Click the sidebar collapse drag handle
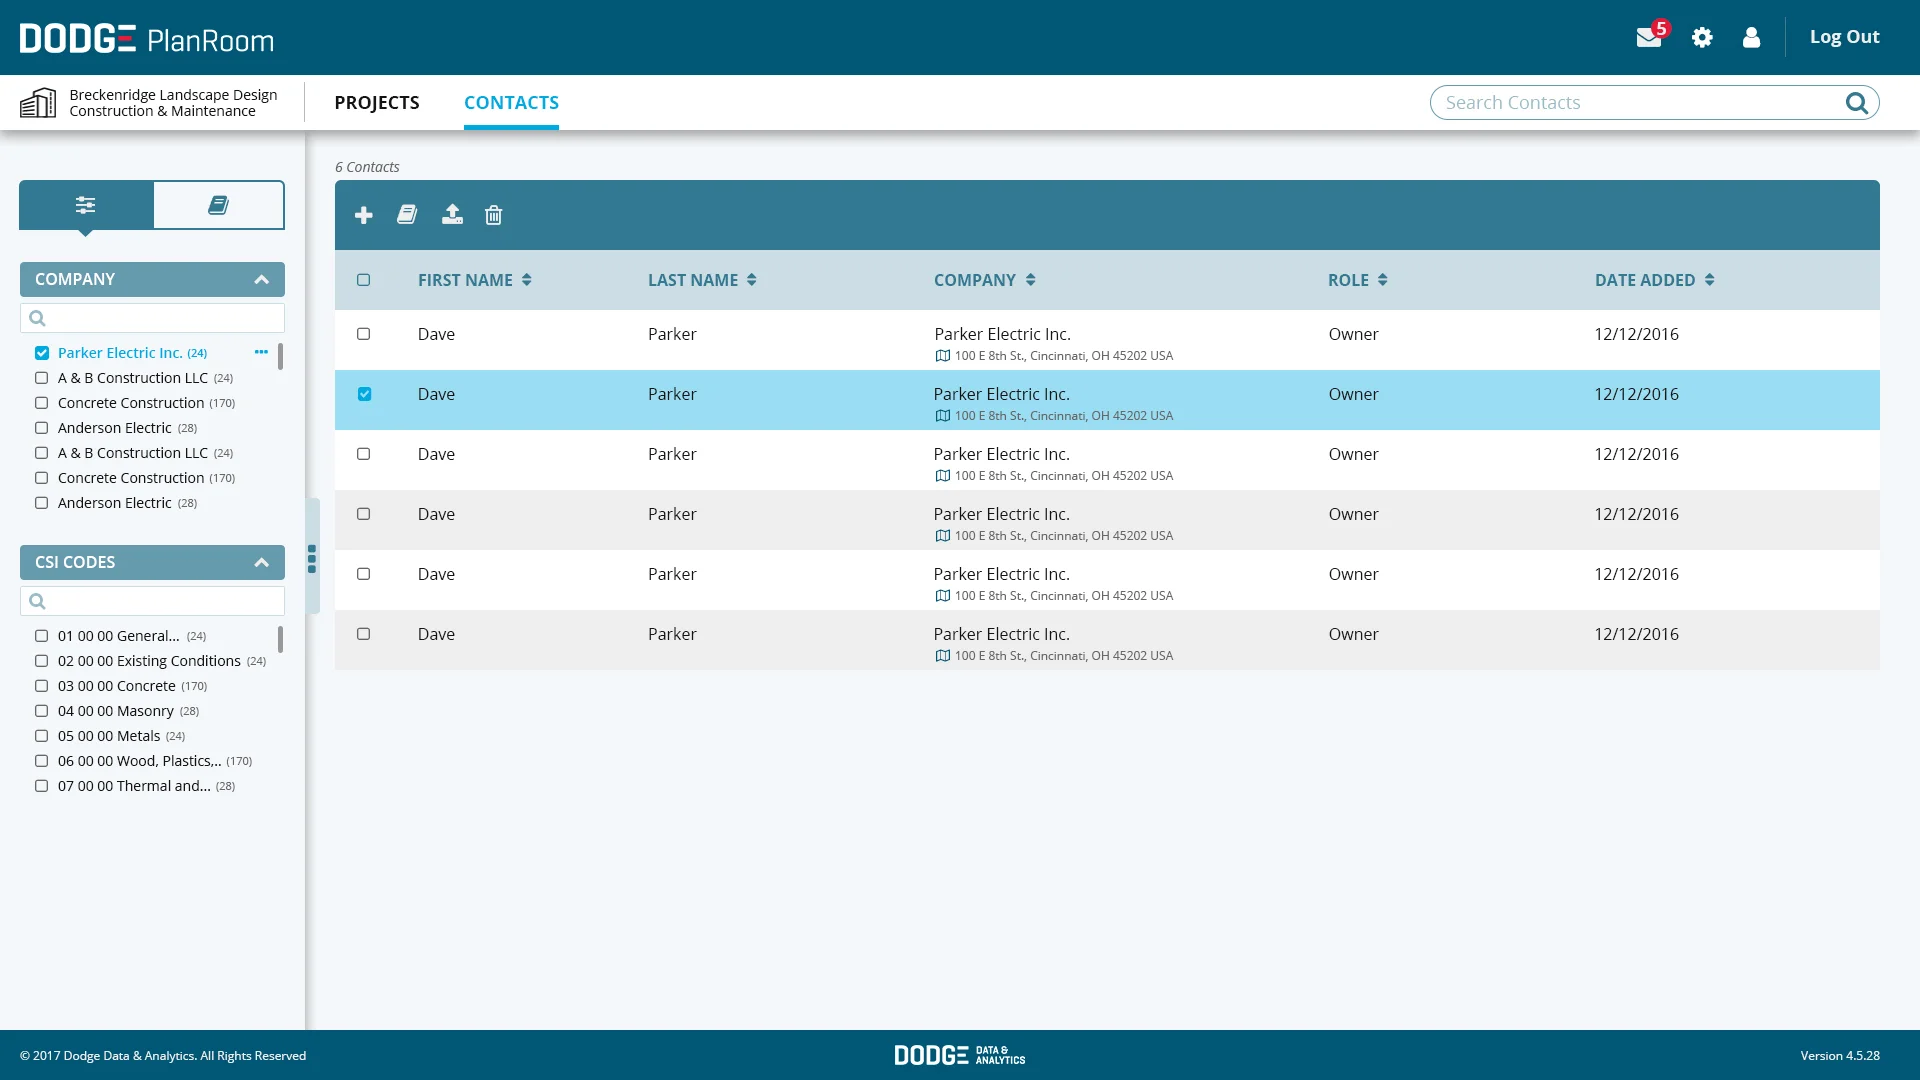Image resolution: width=1920 pixels, height=1080 pixels. tap(312, 558)
